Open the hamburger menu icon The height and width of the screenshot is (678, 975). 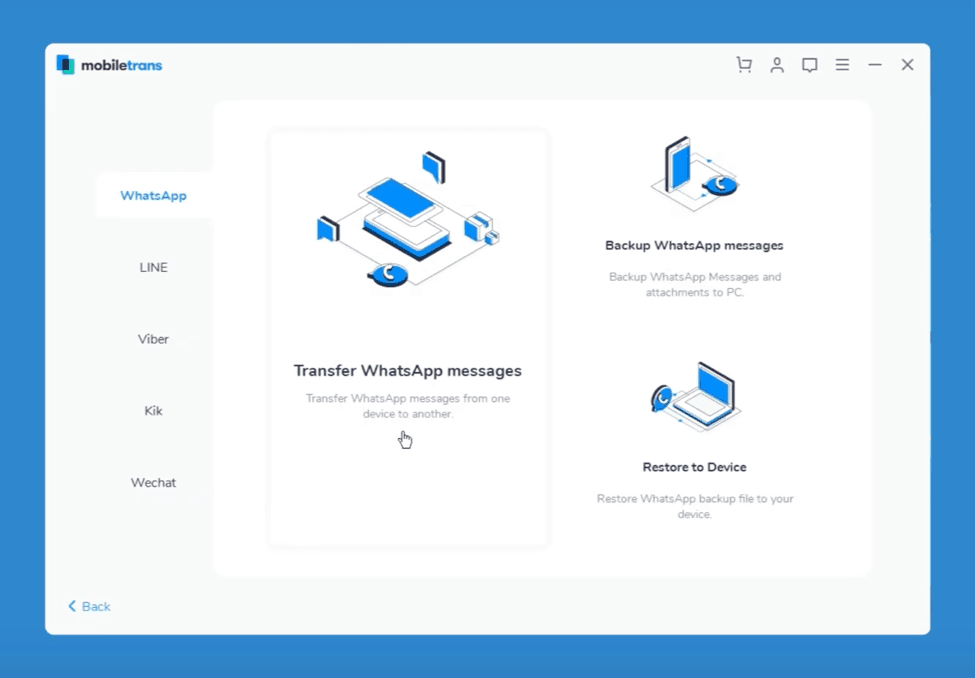pos(843,65)
